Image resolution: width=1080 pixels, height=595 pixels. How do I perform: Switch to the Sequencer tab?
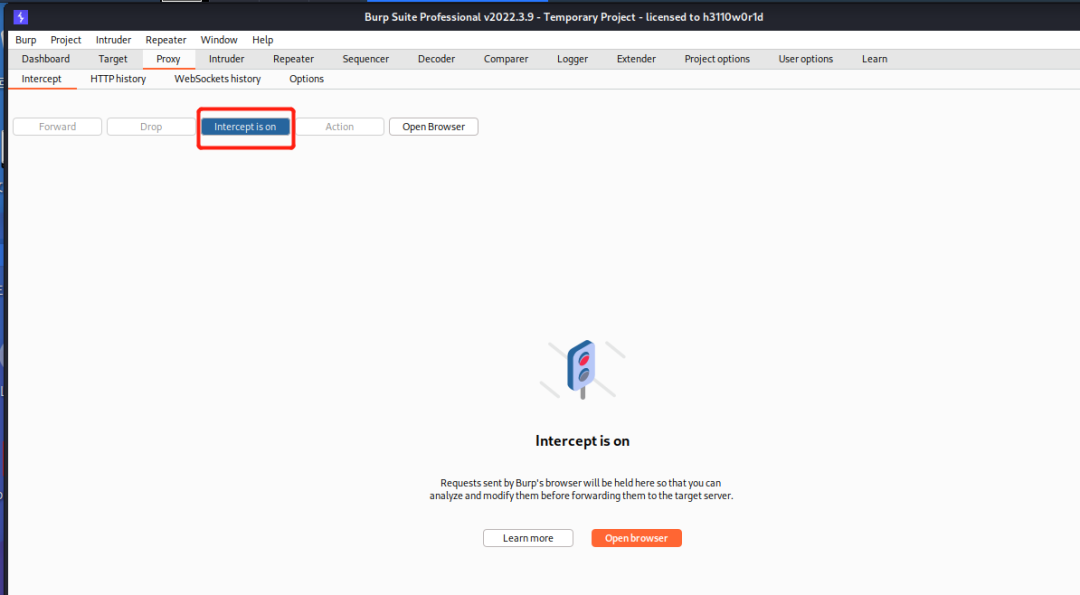point(365,58)
